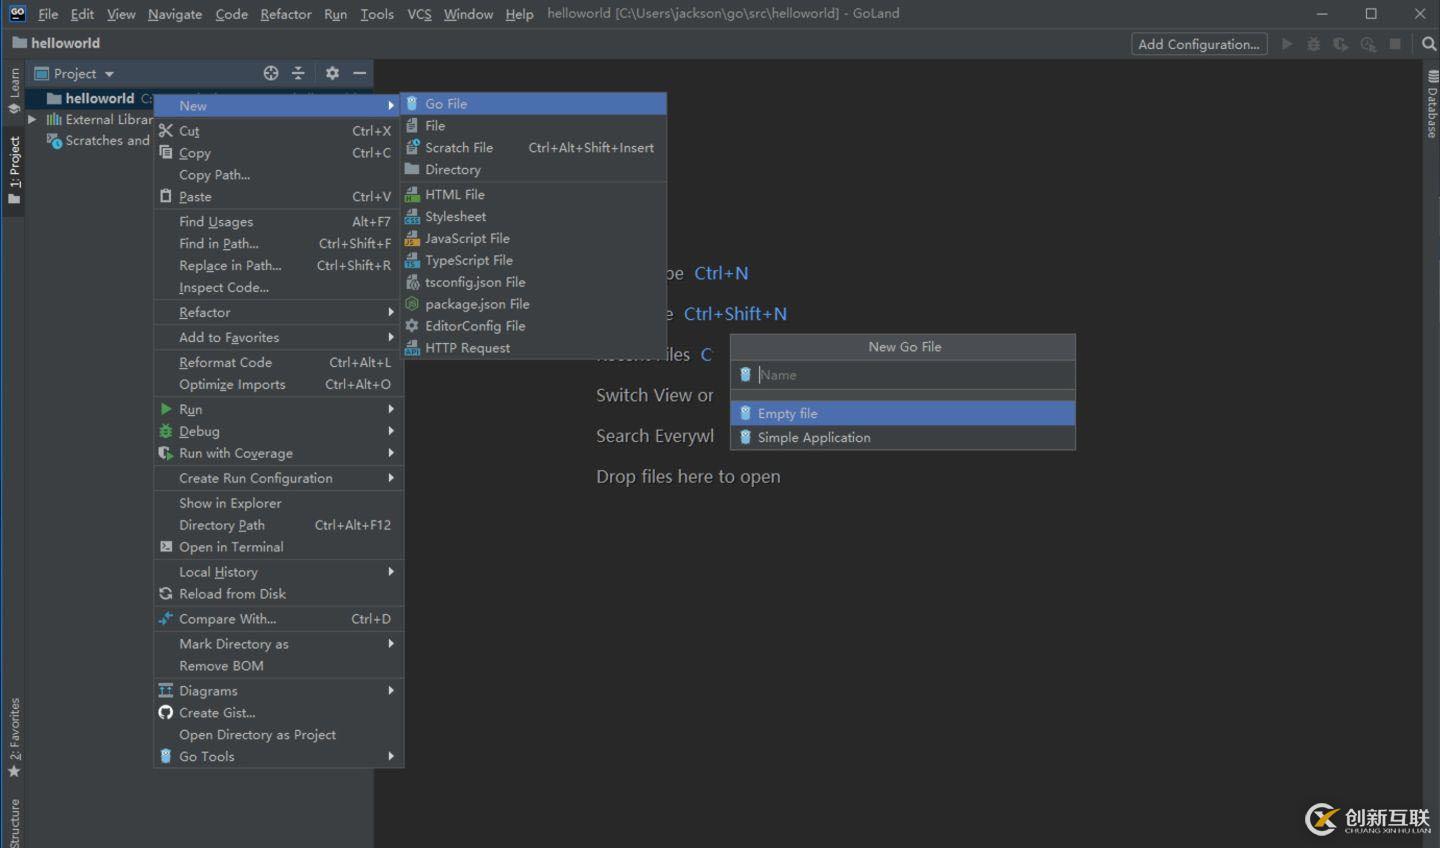
Task: Click Add Configuration button
Action: click(x=1199, y=44)
